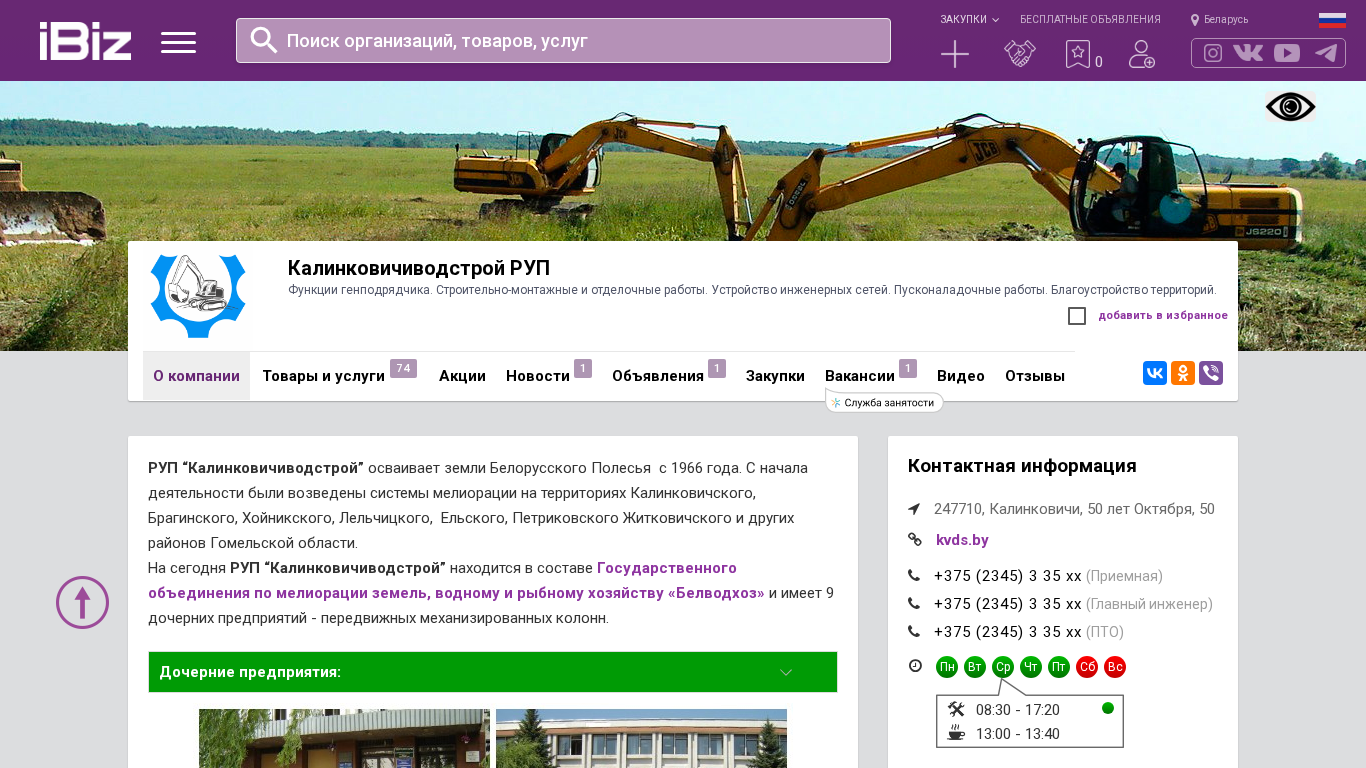Click the 'Служба занятости' badge
Image resolution: width=1366 pixels, height=768 pixels.
(885, 403)
